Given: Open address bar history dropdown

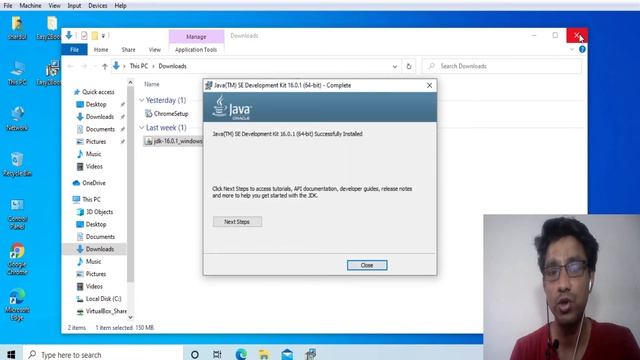Looking at the screenshot, I should click(x=395, y=66).
